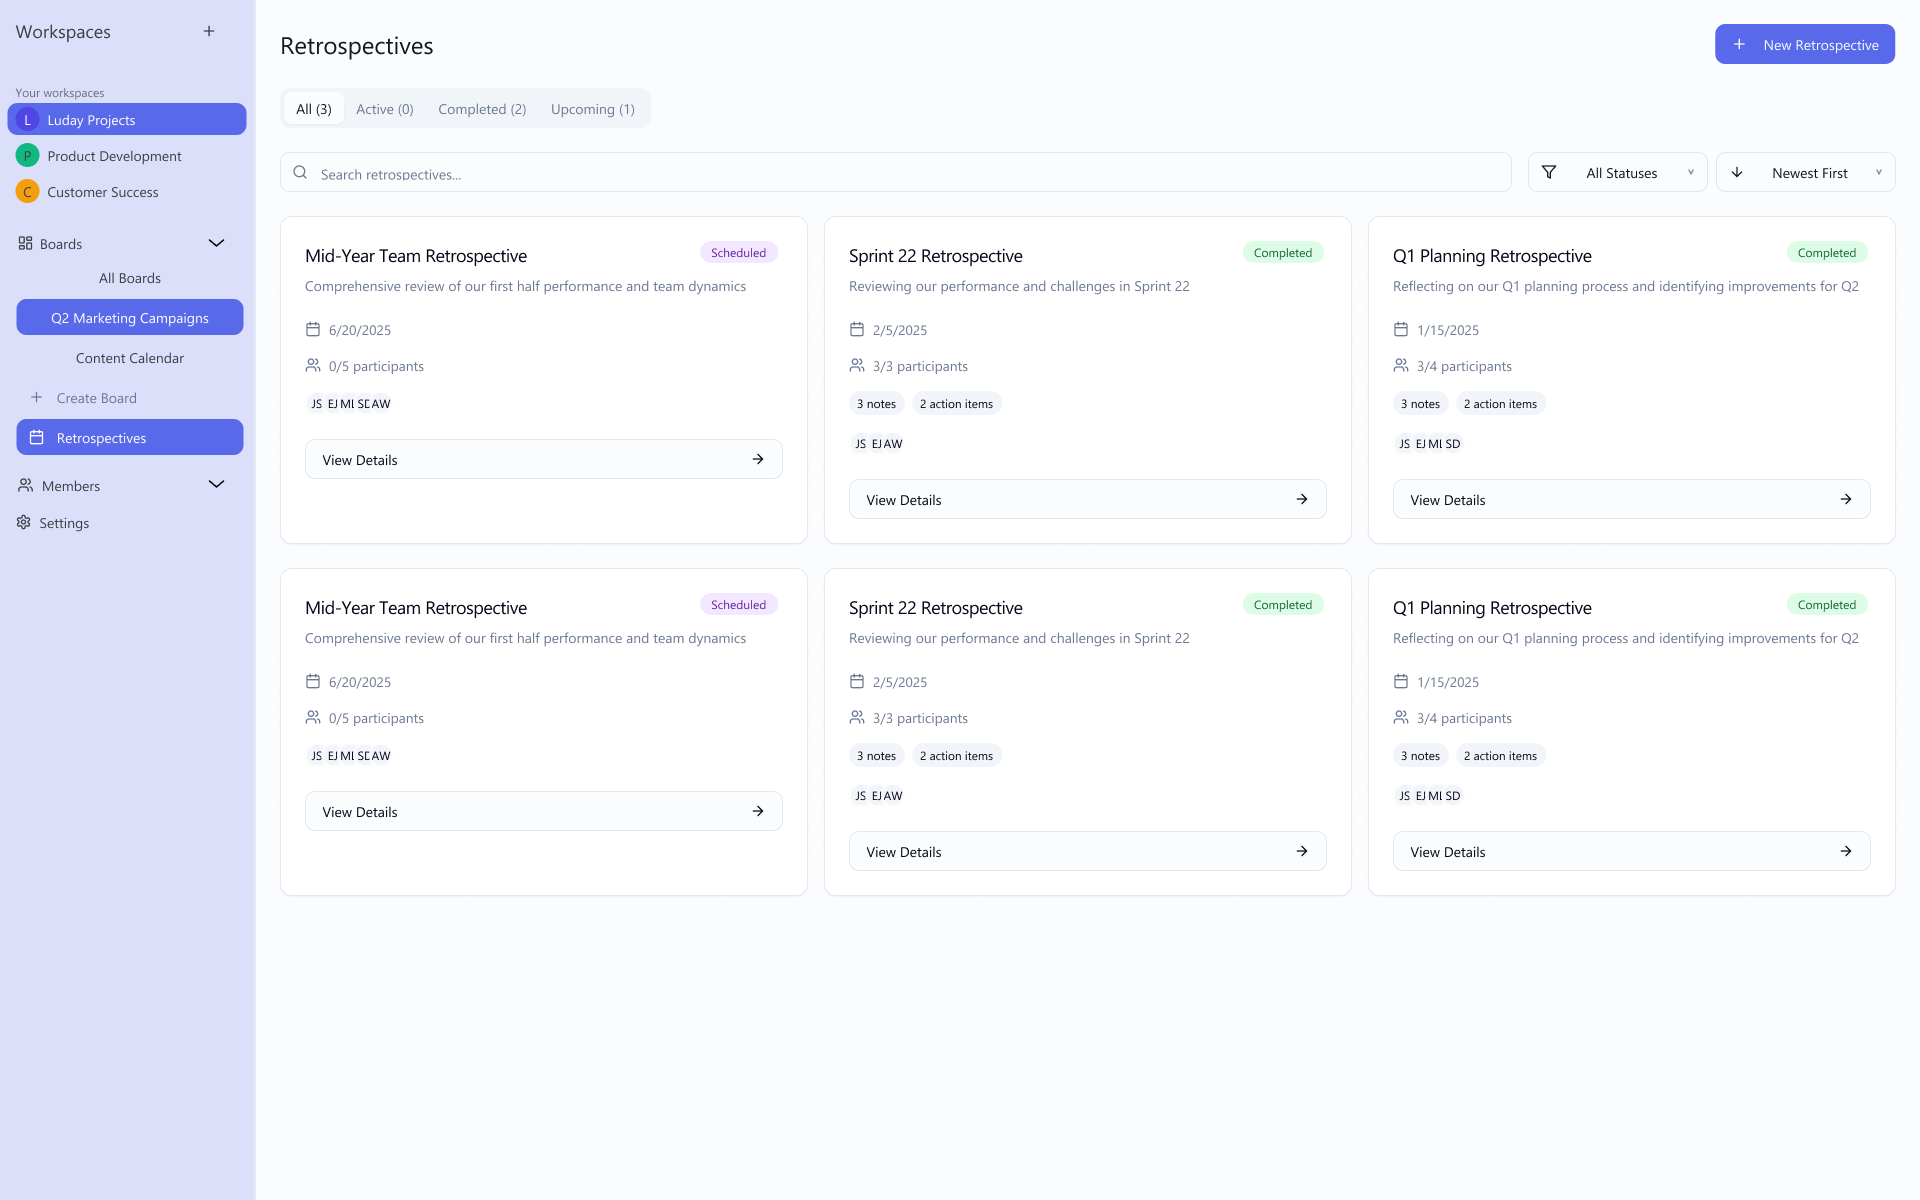Click the Create Board plus icon
The width and height of the screenshot is (1920, 1200).
click(x=37, y=397)
